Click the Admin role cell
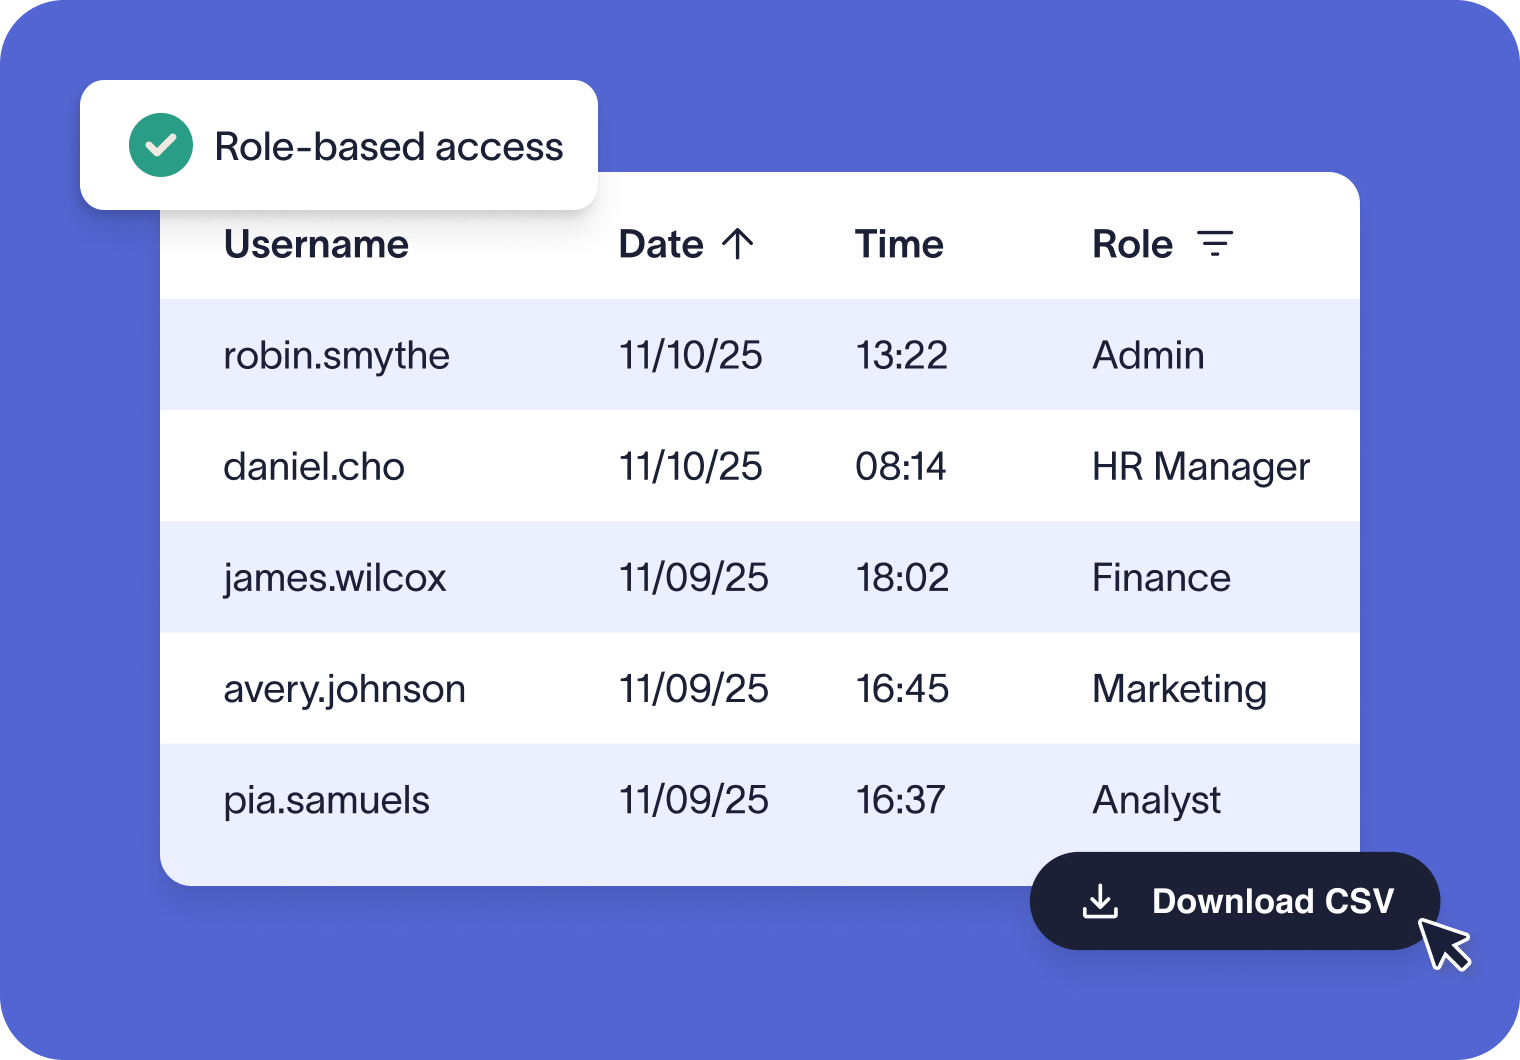 click(x=1148, y=355)
